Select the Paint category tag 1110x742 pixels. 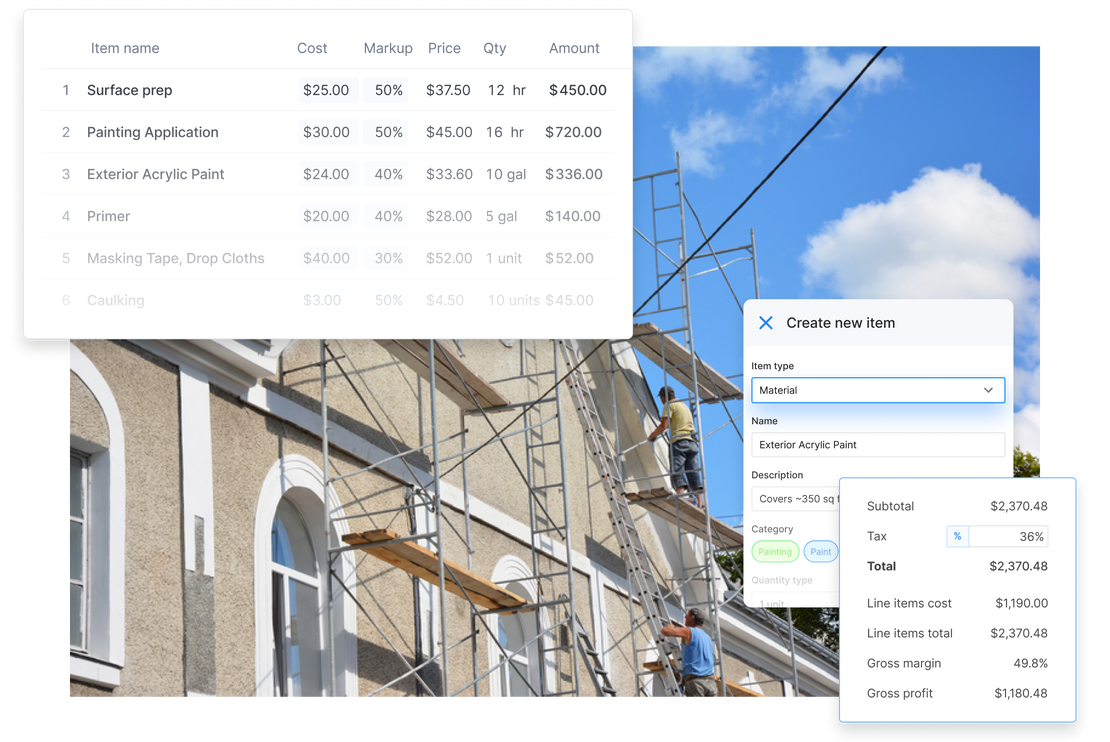click(x=820, y=552)
